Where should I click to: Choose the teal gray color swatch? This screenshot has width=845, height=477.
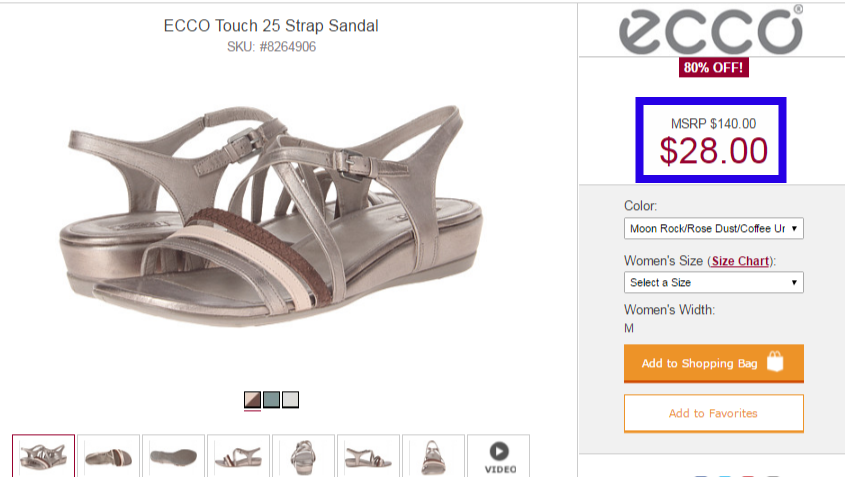point(272,400)
